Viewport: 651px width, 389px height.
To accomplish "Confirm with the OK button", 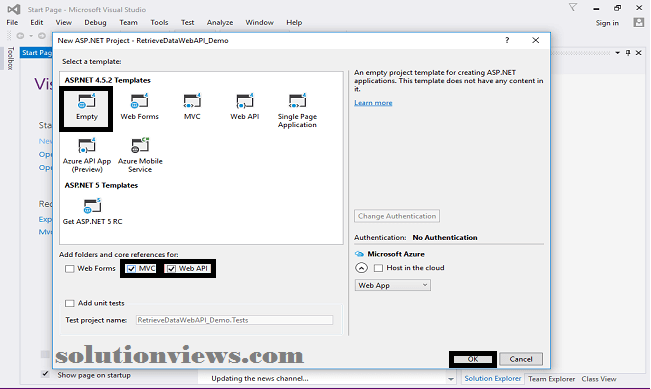I will (x=472, y=359).
